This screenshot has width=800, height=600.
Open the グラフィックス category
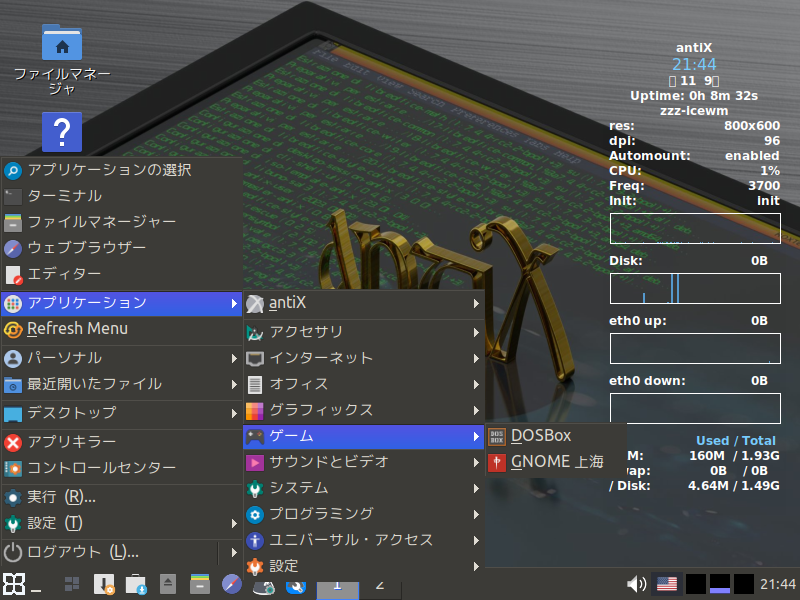pos(364,411)
